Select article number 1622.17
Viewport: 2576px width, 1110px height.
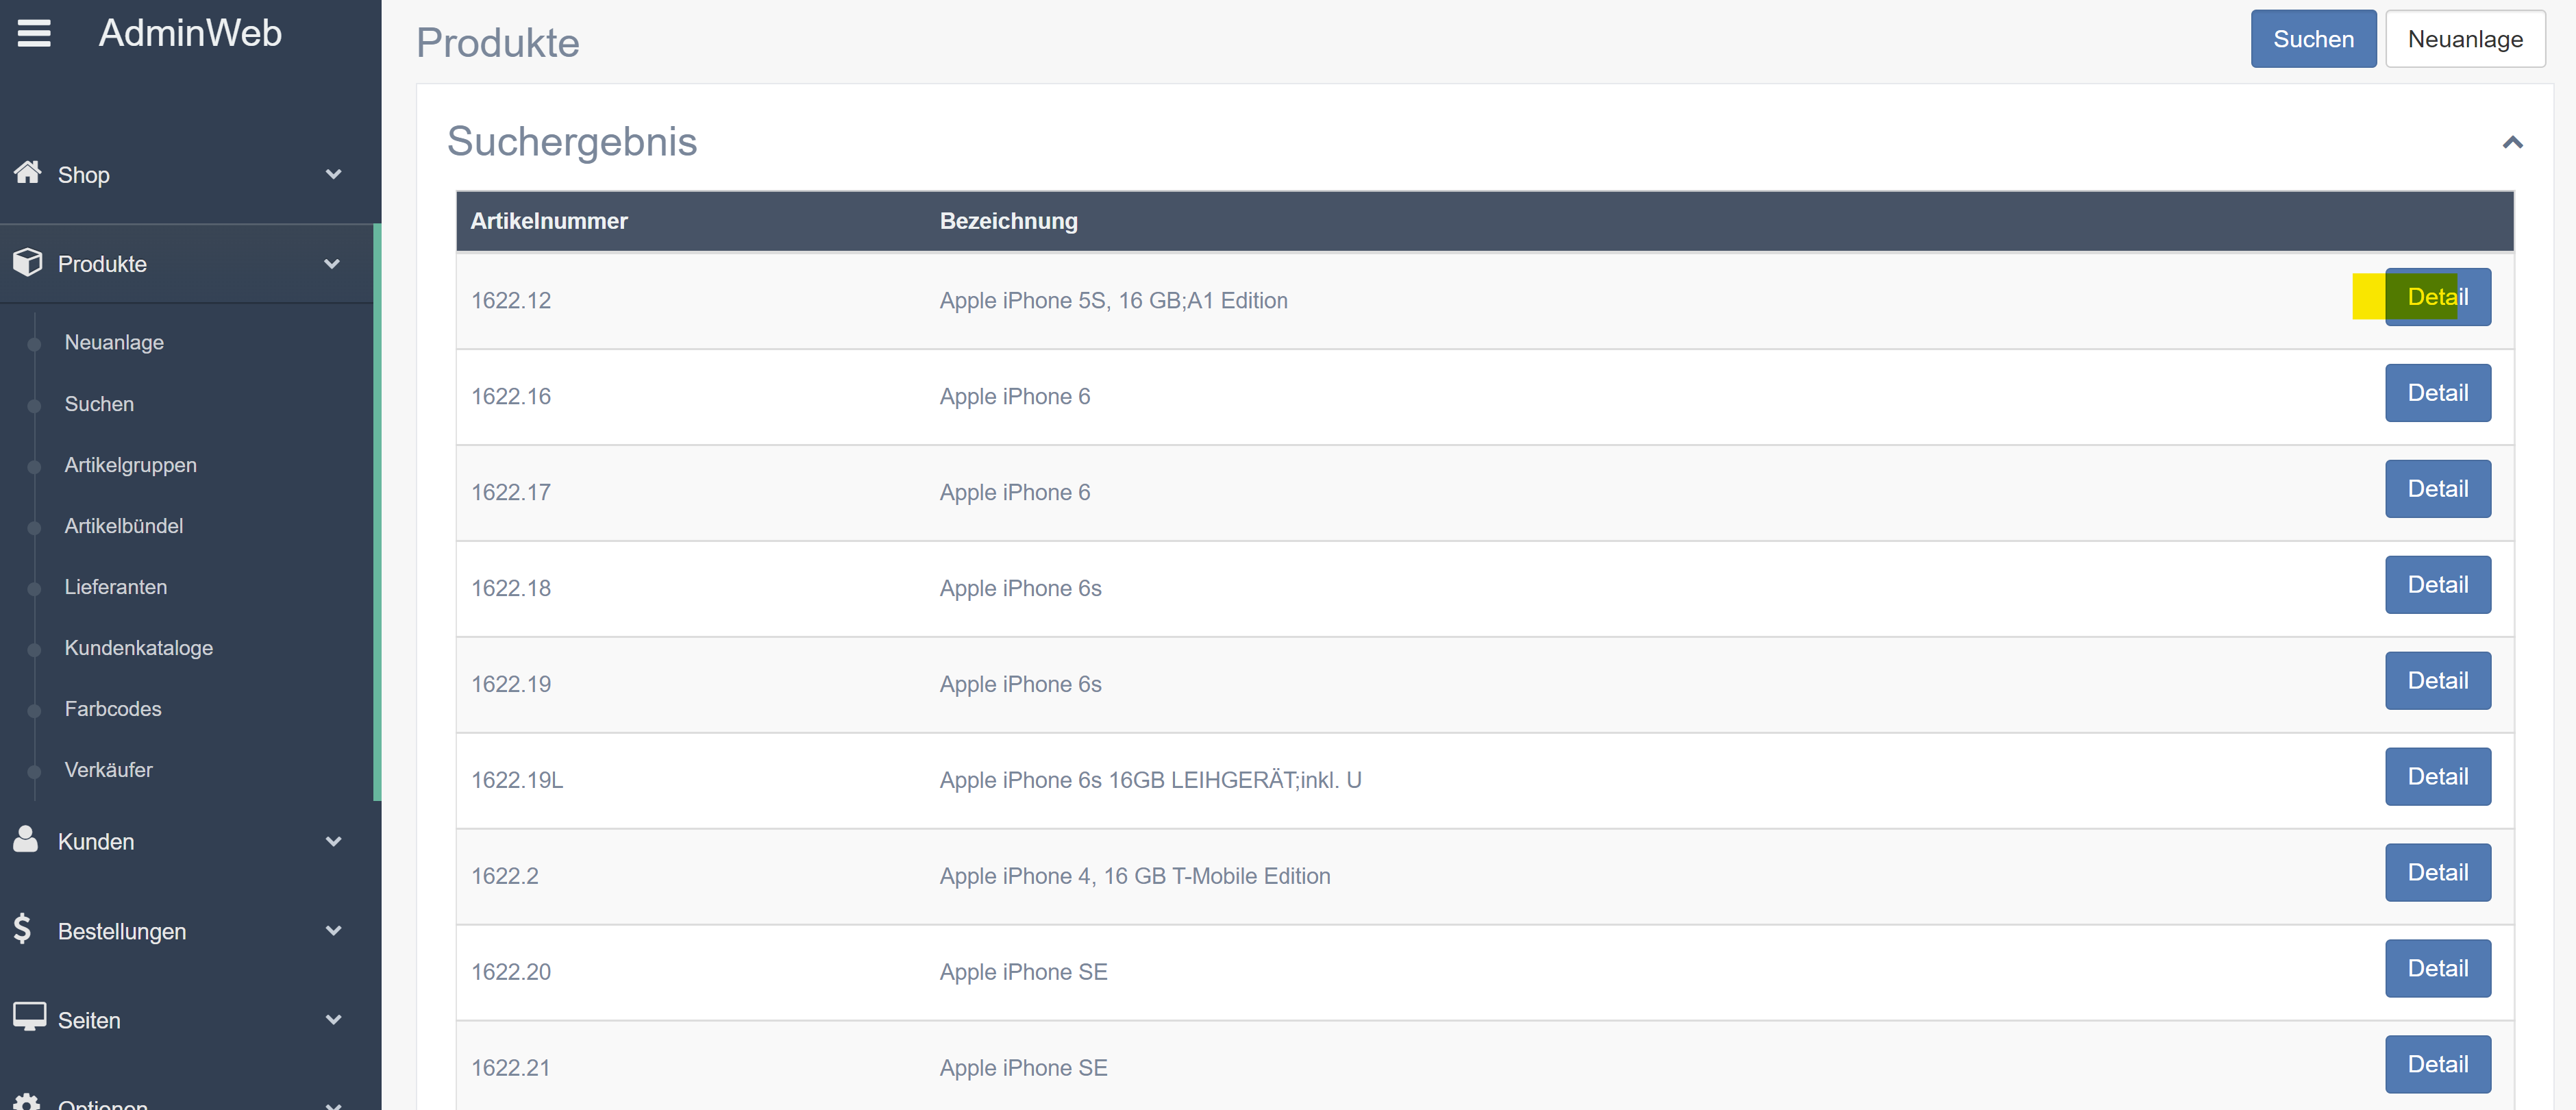[511, 492]
